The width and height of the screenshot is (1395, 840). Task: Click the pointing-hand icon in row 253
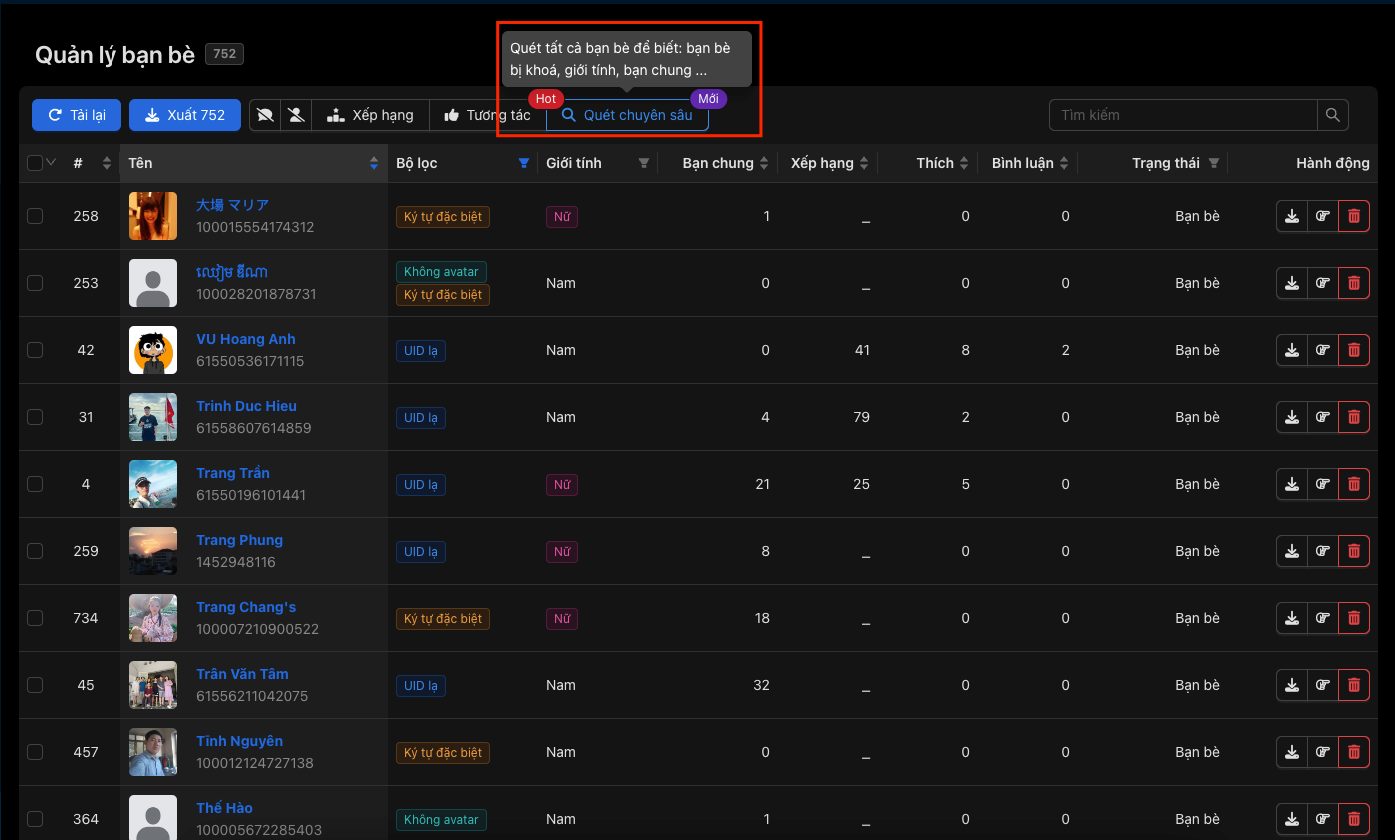tap(1322, 283)
